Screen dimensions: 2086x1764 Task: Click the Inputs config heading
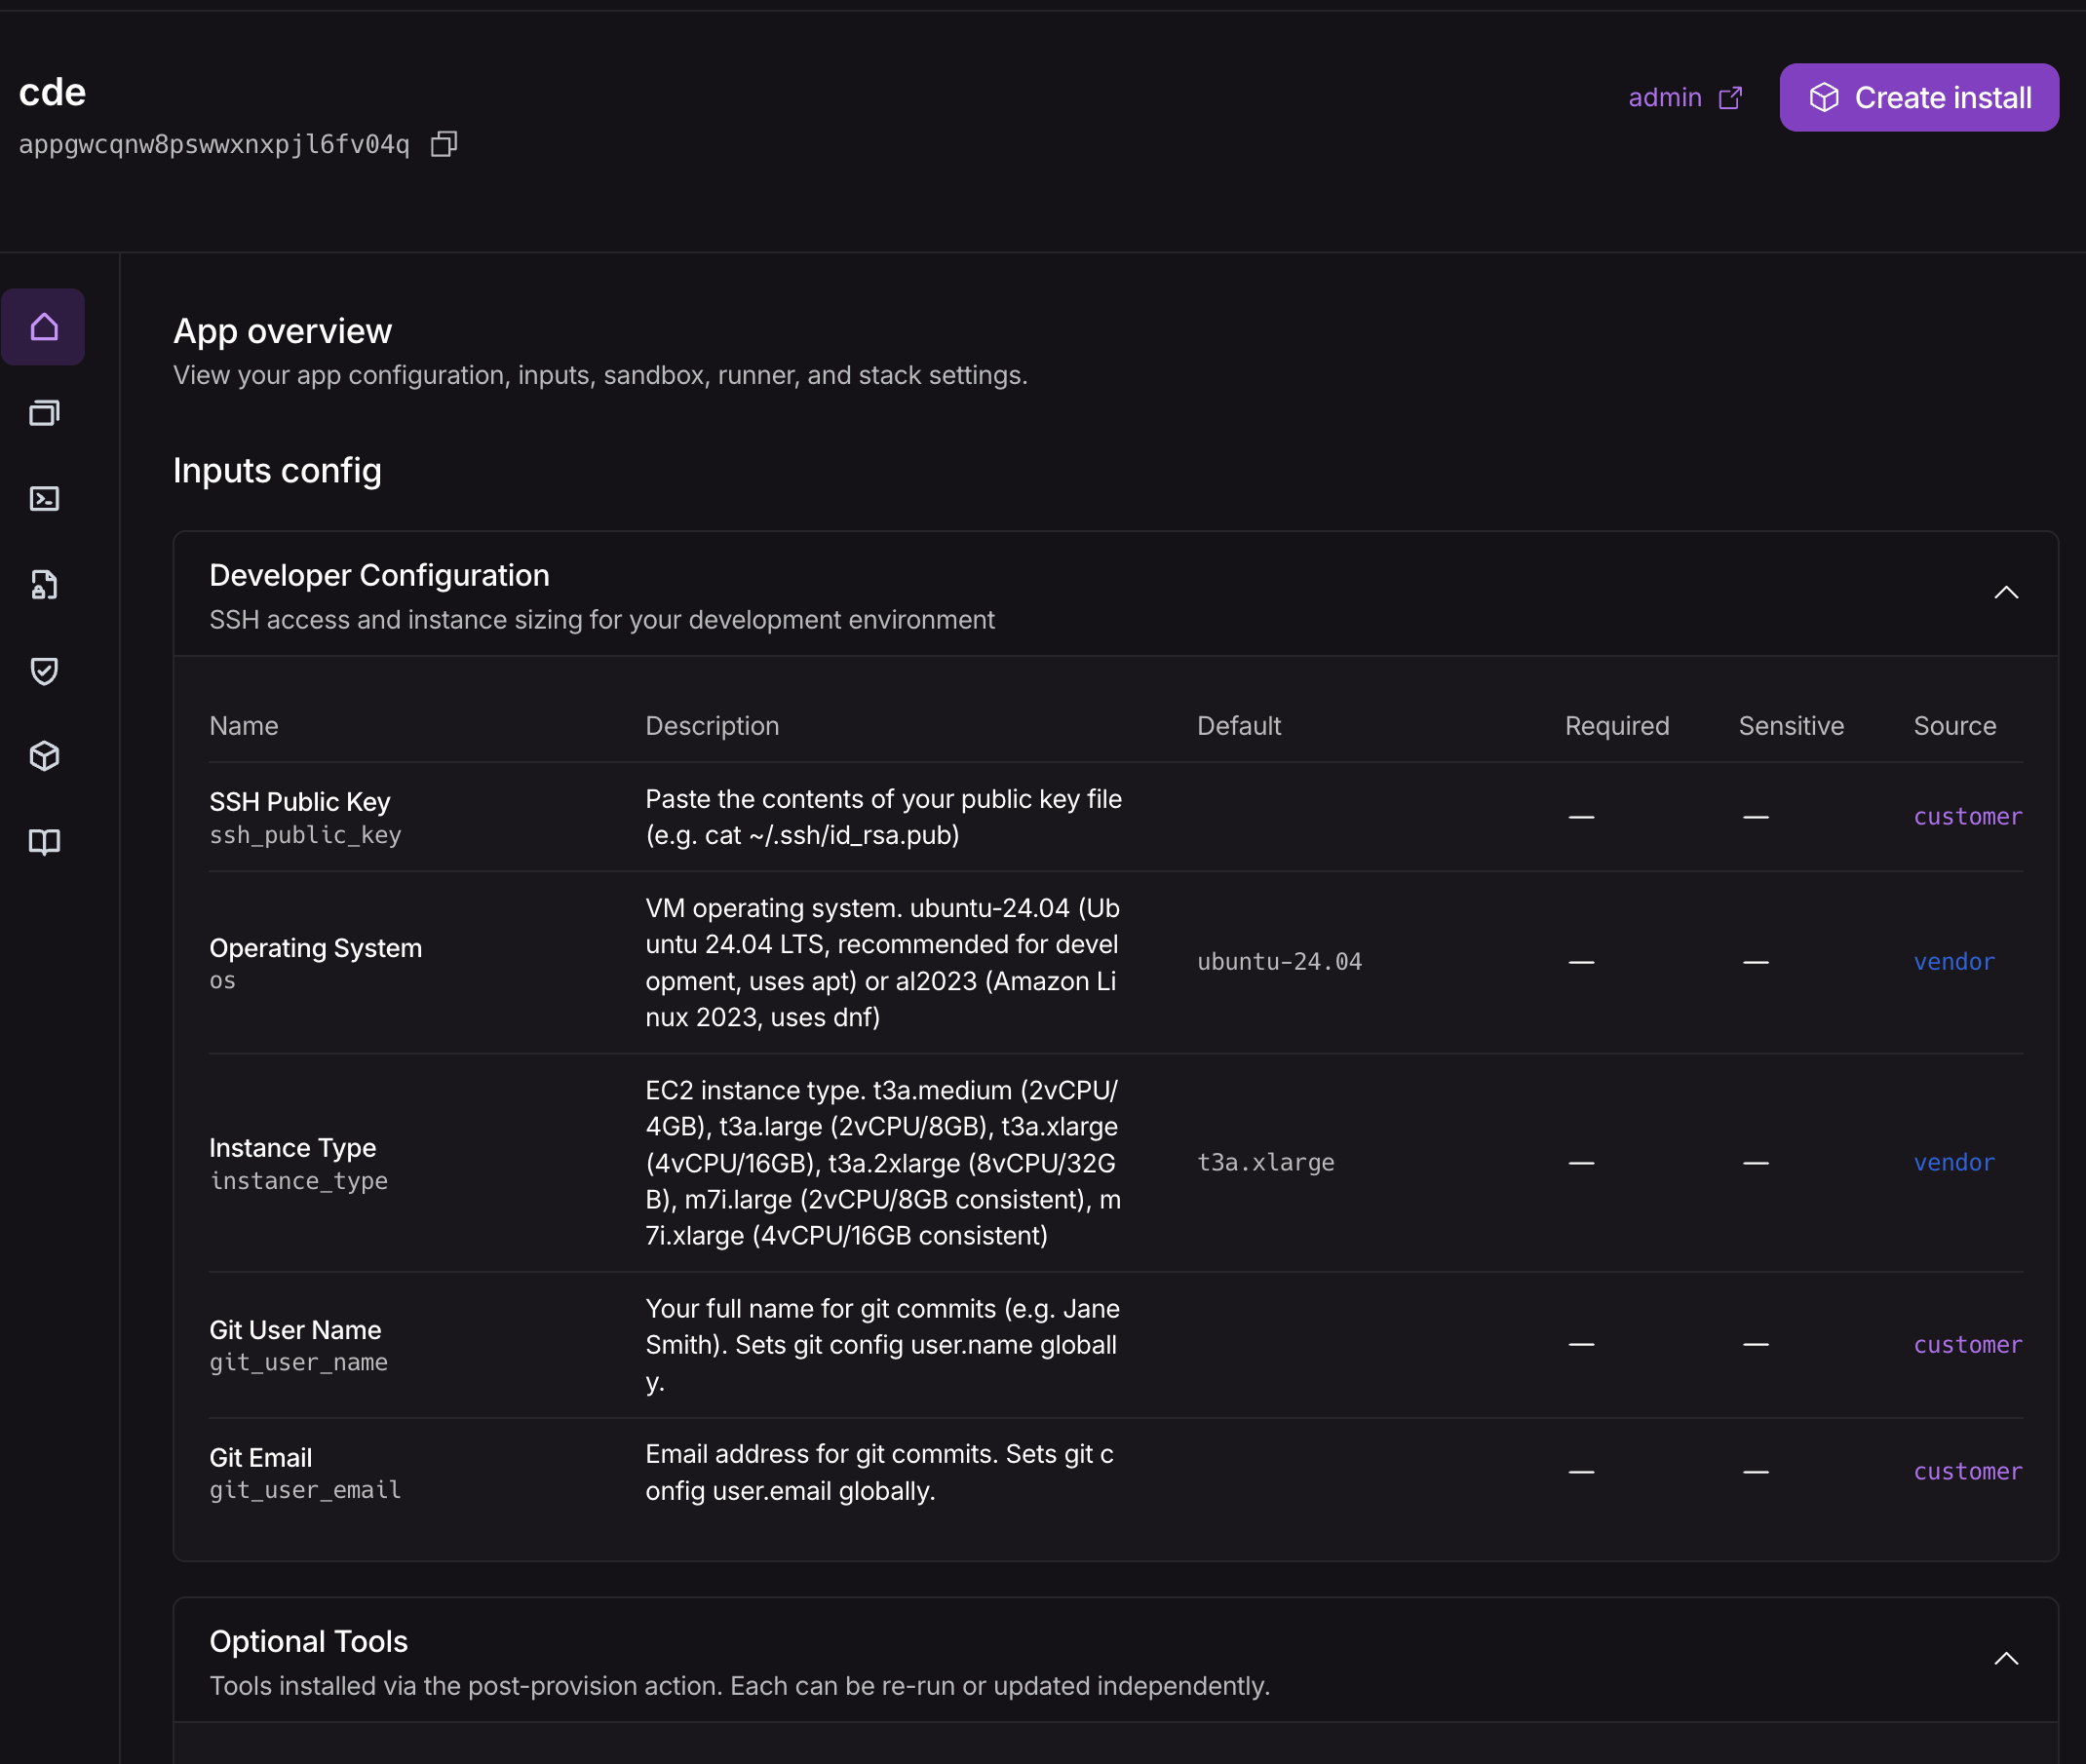coord(277,470)
